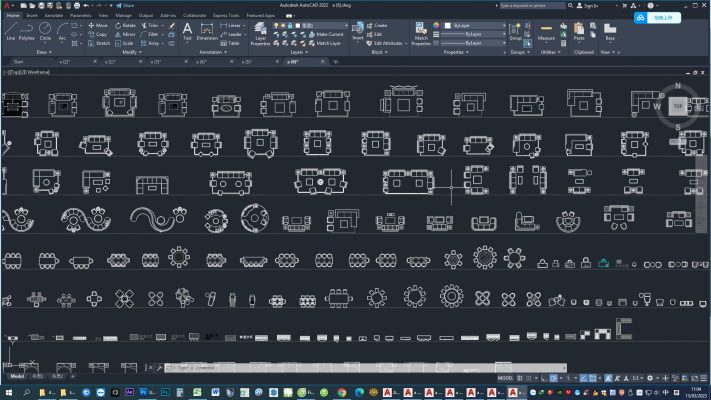Activate the Circle tool
Viewport: 711px width, 400px height.
coord(46,30)
